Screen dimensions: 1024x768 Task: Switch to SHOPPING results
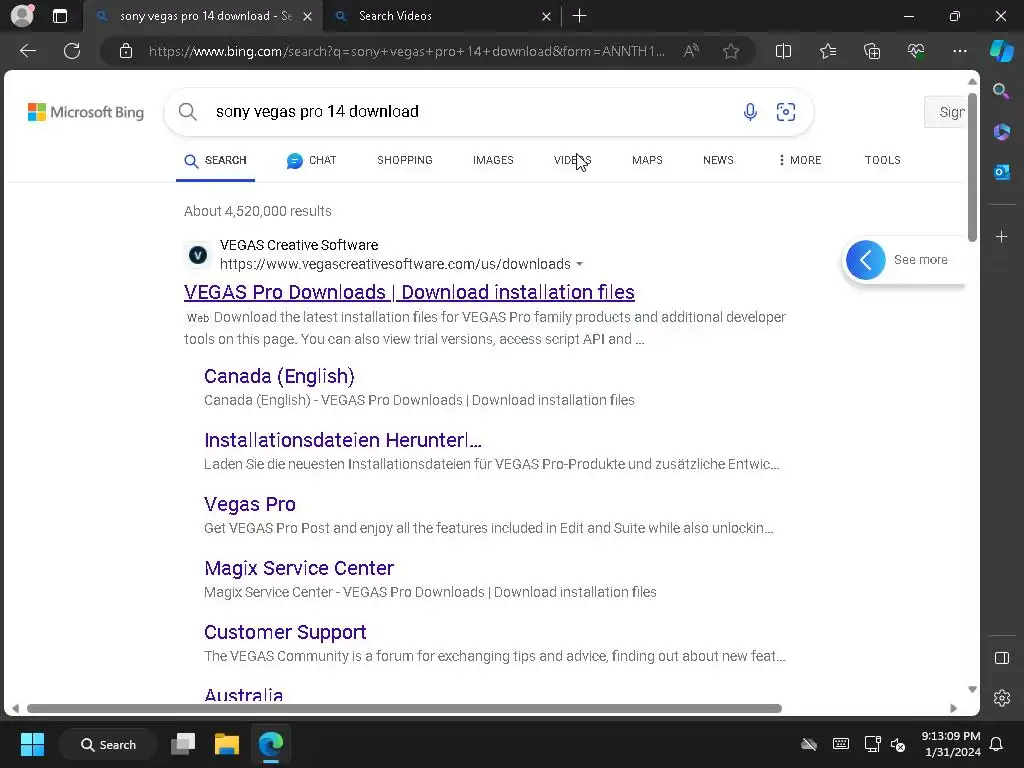(404, 160)
